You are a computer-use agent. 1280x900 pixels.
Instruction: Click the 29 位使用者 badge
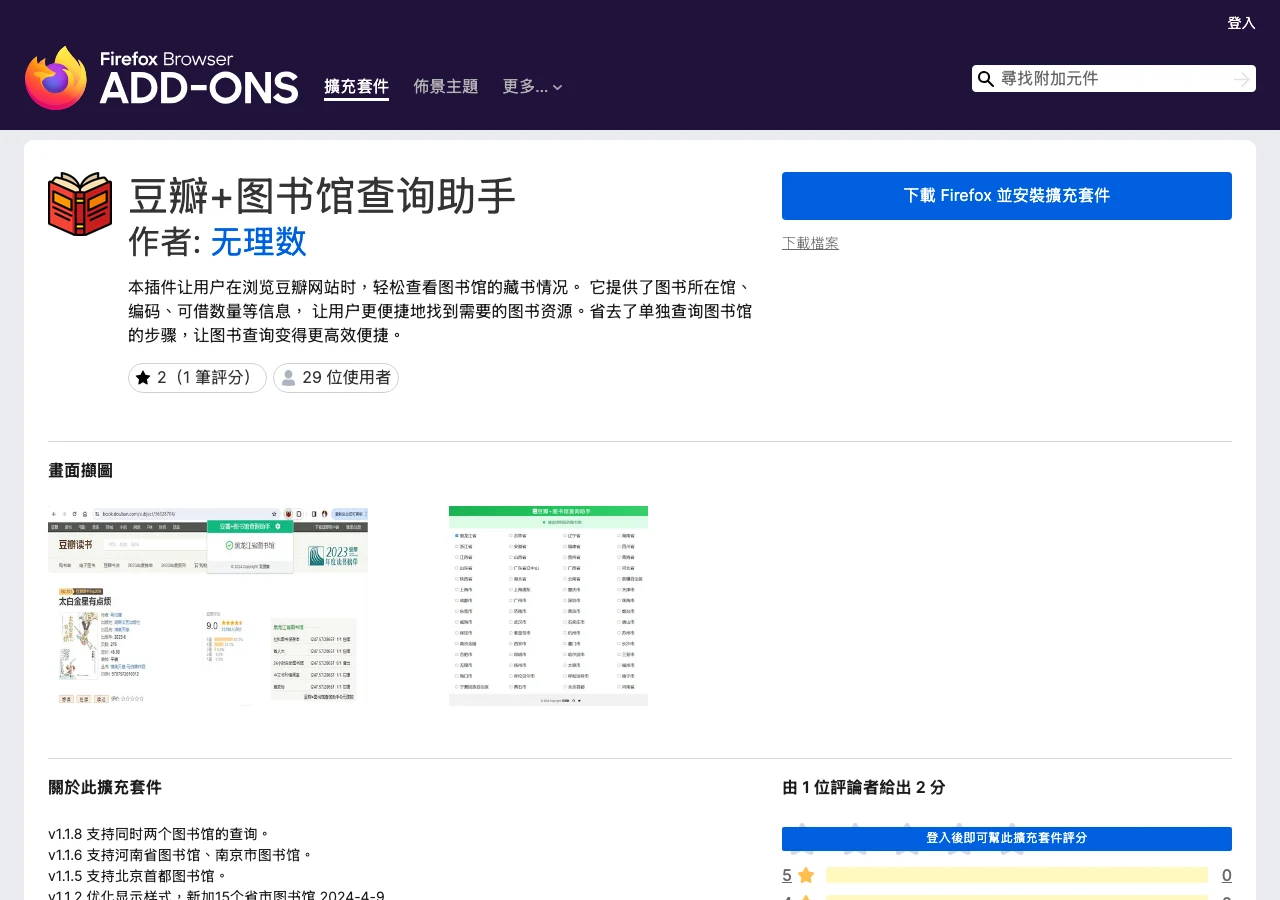tap(336, 378)
